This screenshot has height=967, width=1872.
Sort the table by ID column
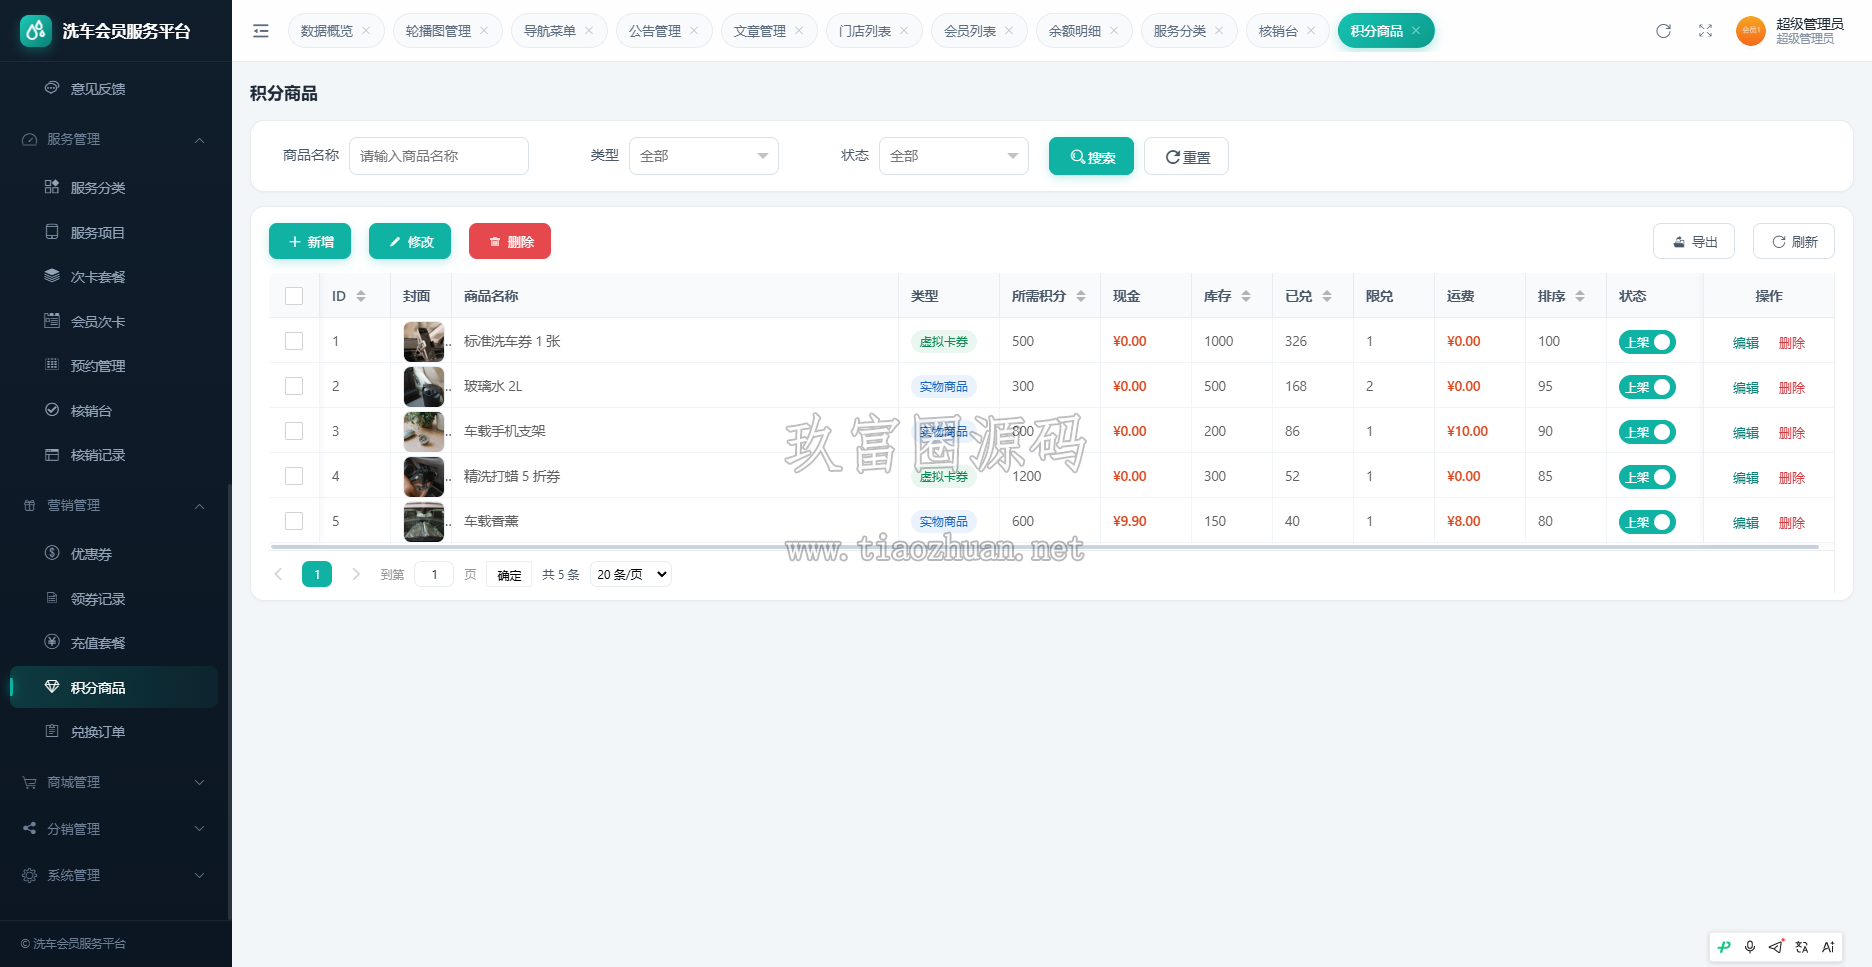[x=361, y=296]
